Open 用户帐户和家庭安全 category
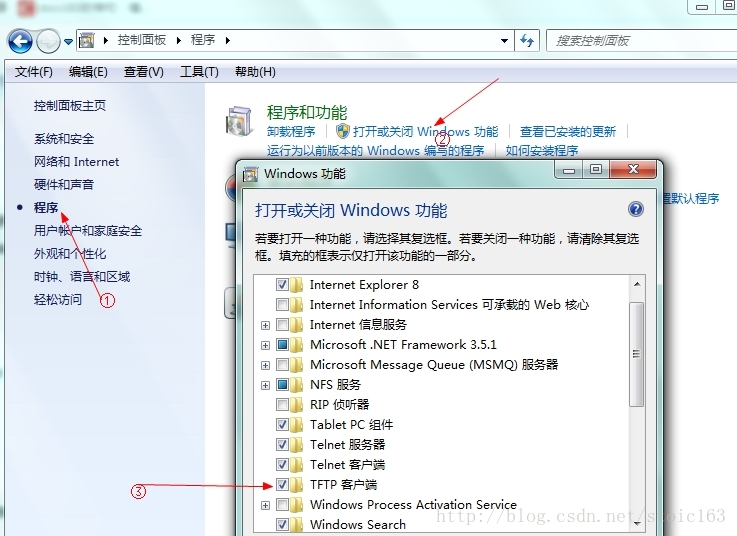 tap(88, 230)
